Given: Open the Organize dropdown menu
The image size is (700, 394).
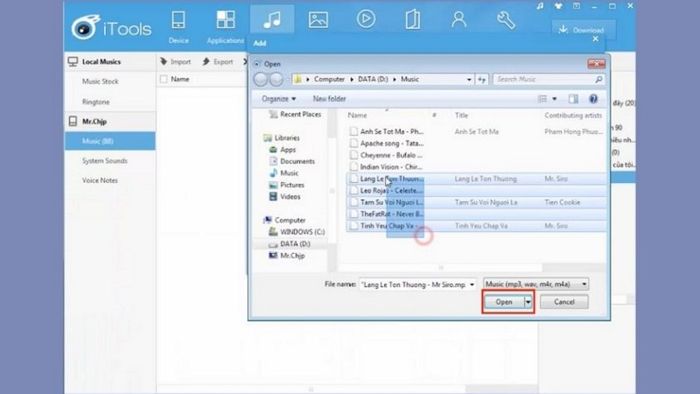Looking at the screenshot, I should (x=279, y=99).
